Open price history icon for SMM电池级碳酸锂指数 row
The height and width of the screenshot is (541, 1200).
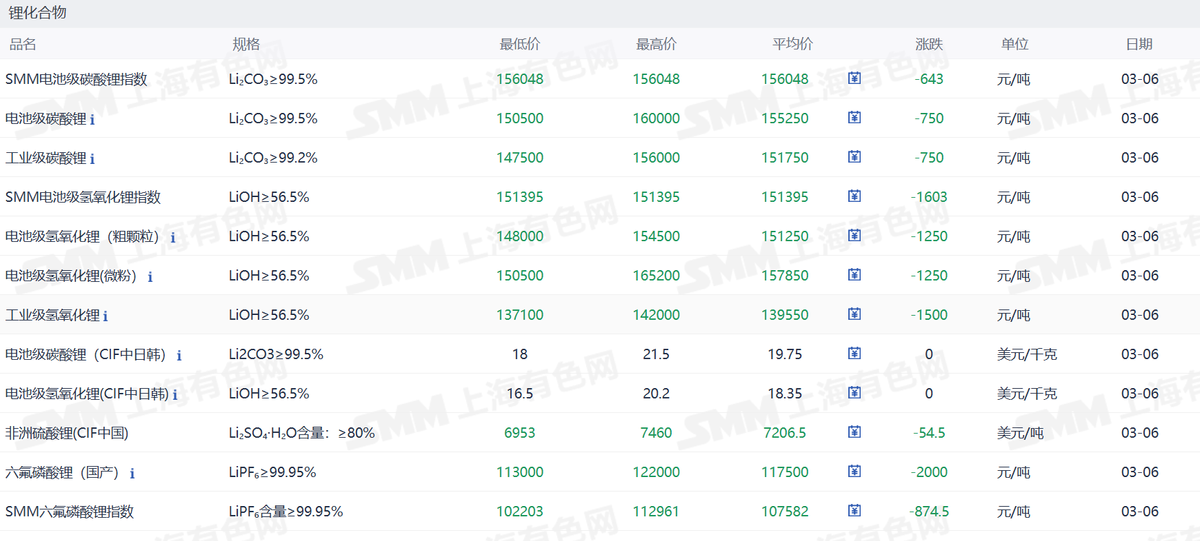[855, 78]
